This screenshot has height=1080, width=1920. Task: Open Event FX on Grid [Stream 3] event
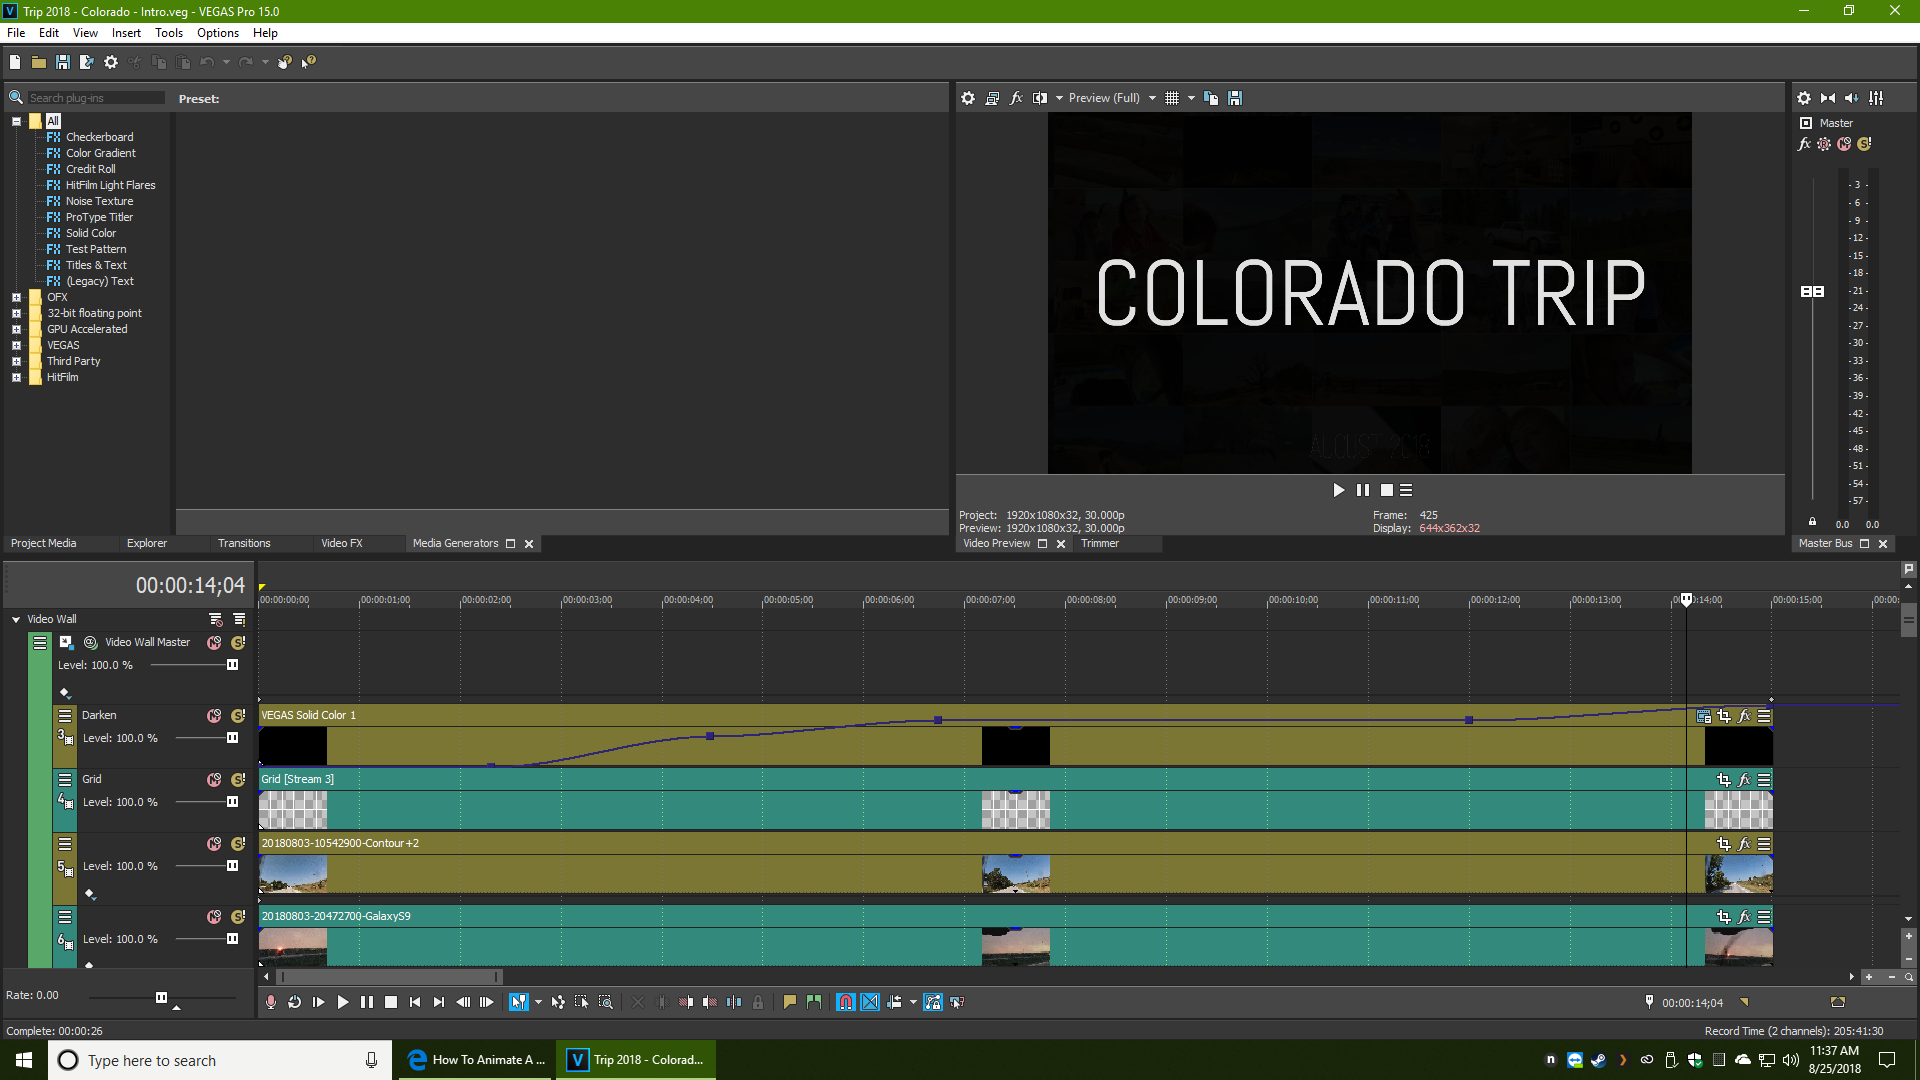tap(1744, 780)
